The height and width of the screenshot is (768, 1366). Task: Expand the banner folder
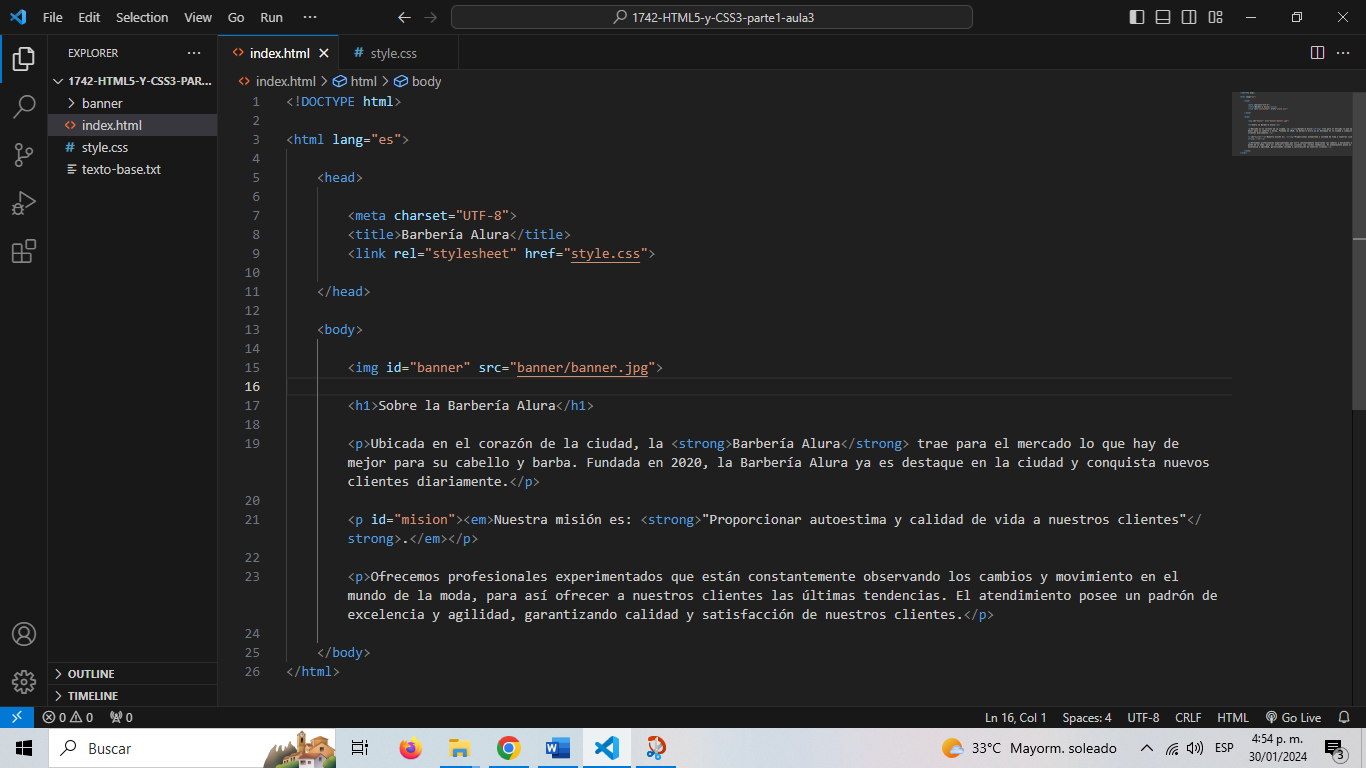click(x=132, y=103)
